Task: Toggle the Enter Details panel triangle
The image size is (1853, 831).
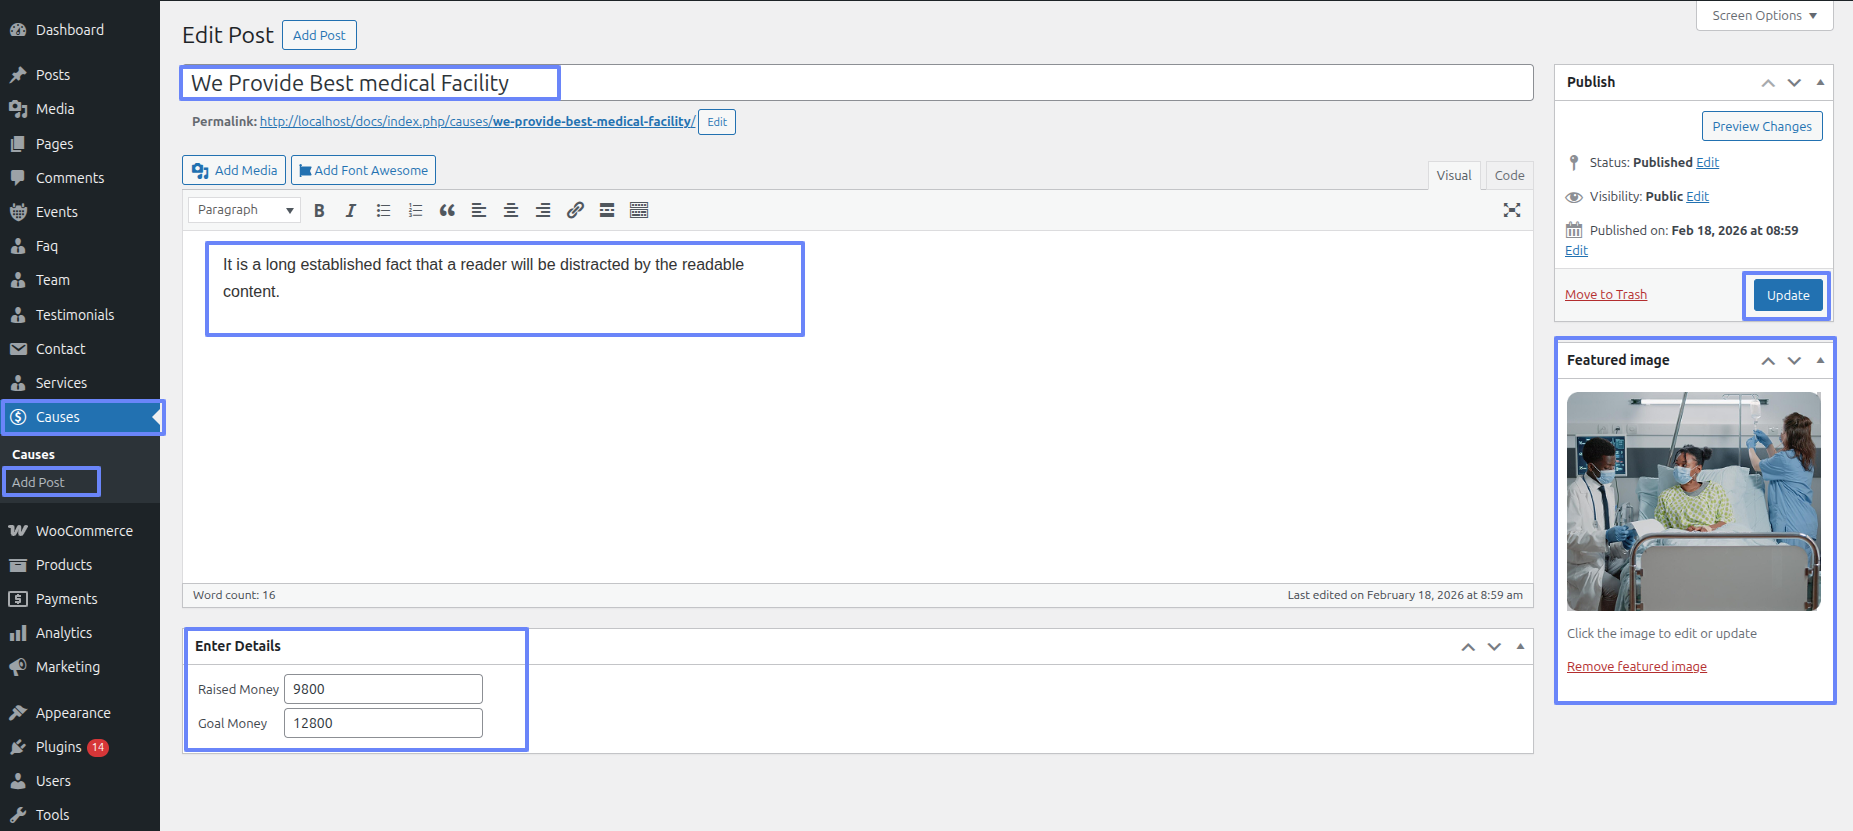Action: [1520, 646]
